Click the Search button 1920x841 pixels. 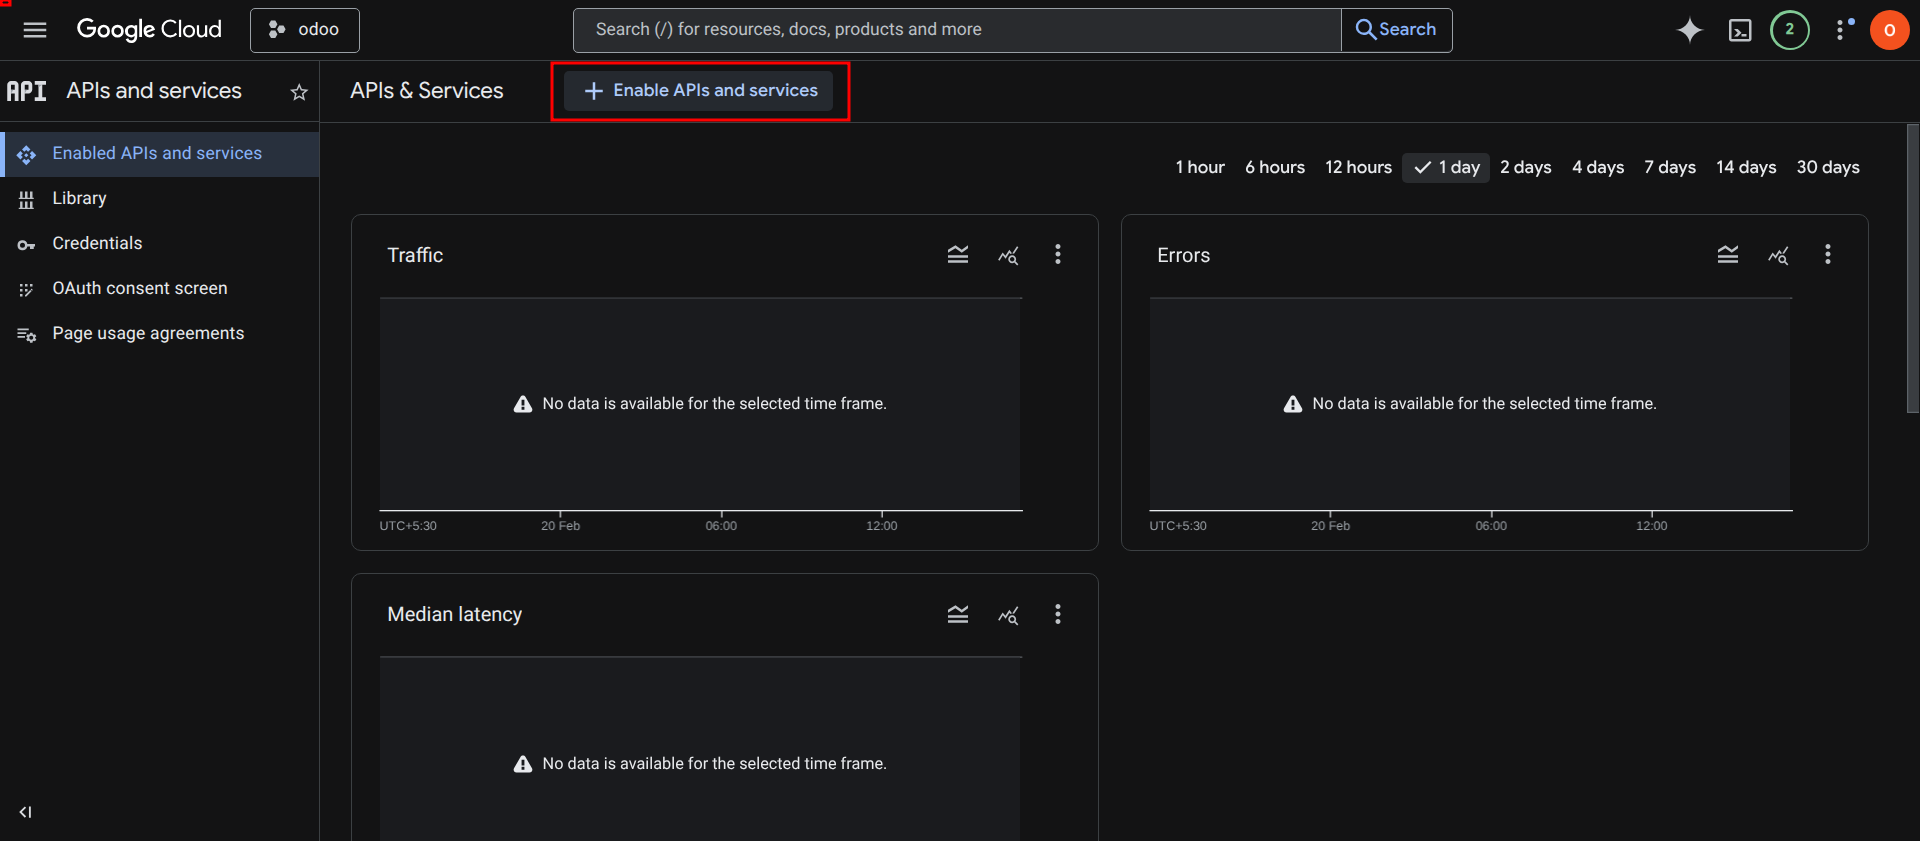[x=1396, y=30]
